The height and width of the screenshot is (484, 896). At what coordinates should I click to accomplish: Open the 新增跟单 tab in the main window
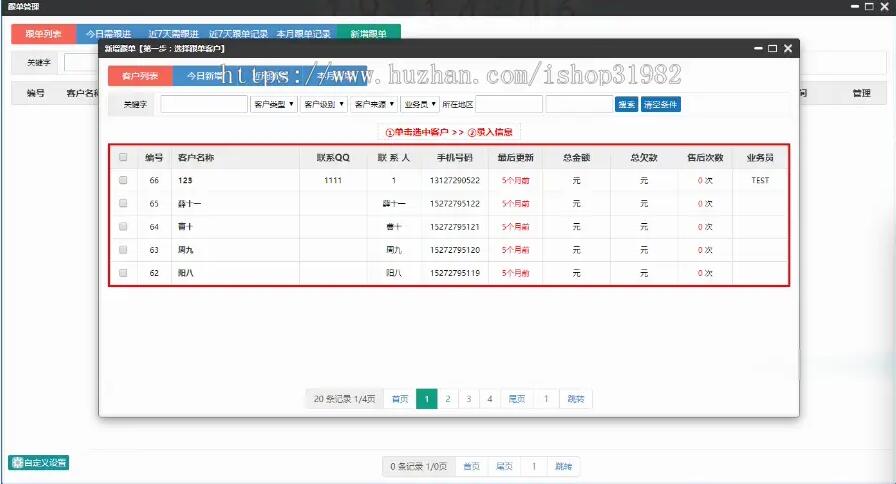click(368, 34)
